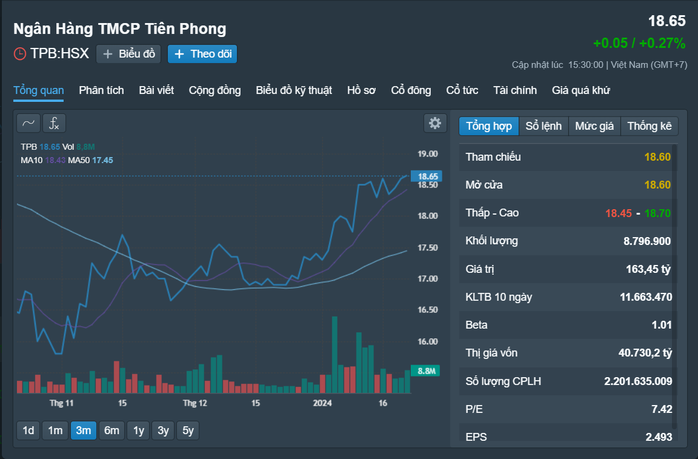
Task: Click Thị giá vốn value 40.730,2 tỷ
Action: click(645, 353)
